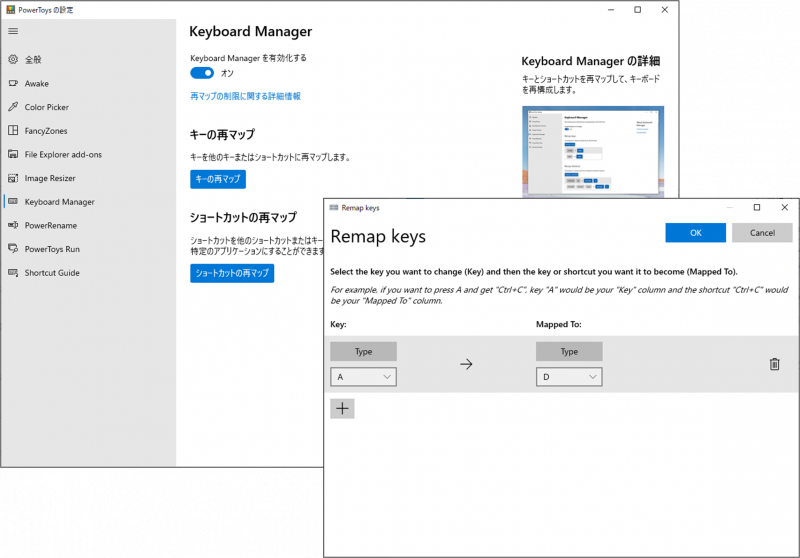Open the File Explorer add-ons page
Screen dimensions: 800x558
(87, 154)
